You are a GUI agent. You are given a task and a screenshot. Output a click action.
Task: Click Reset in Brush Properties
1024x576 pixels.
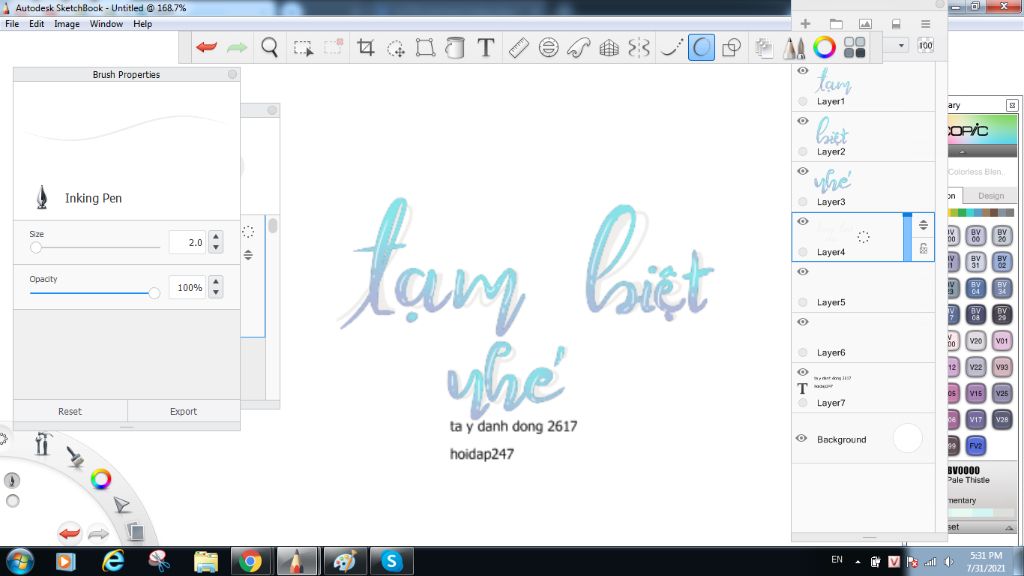click(70, 411)
